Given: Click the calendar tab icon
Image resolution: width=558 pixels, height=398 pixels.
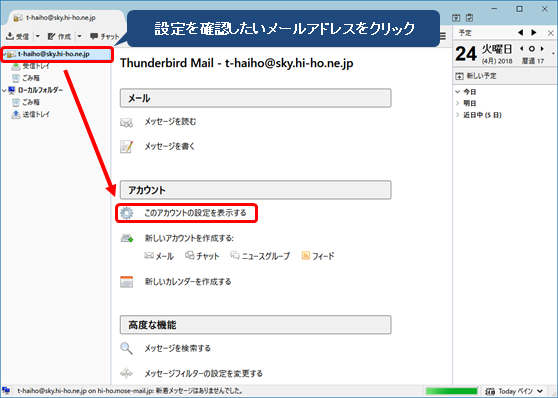Looking at the screenshot, I should (x=456, y=17).
